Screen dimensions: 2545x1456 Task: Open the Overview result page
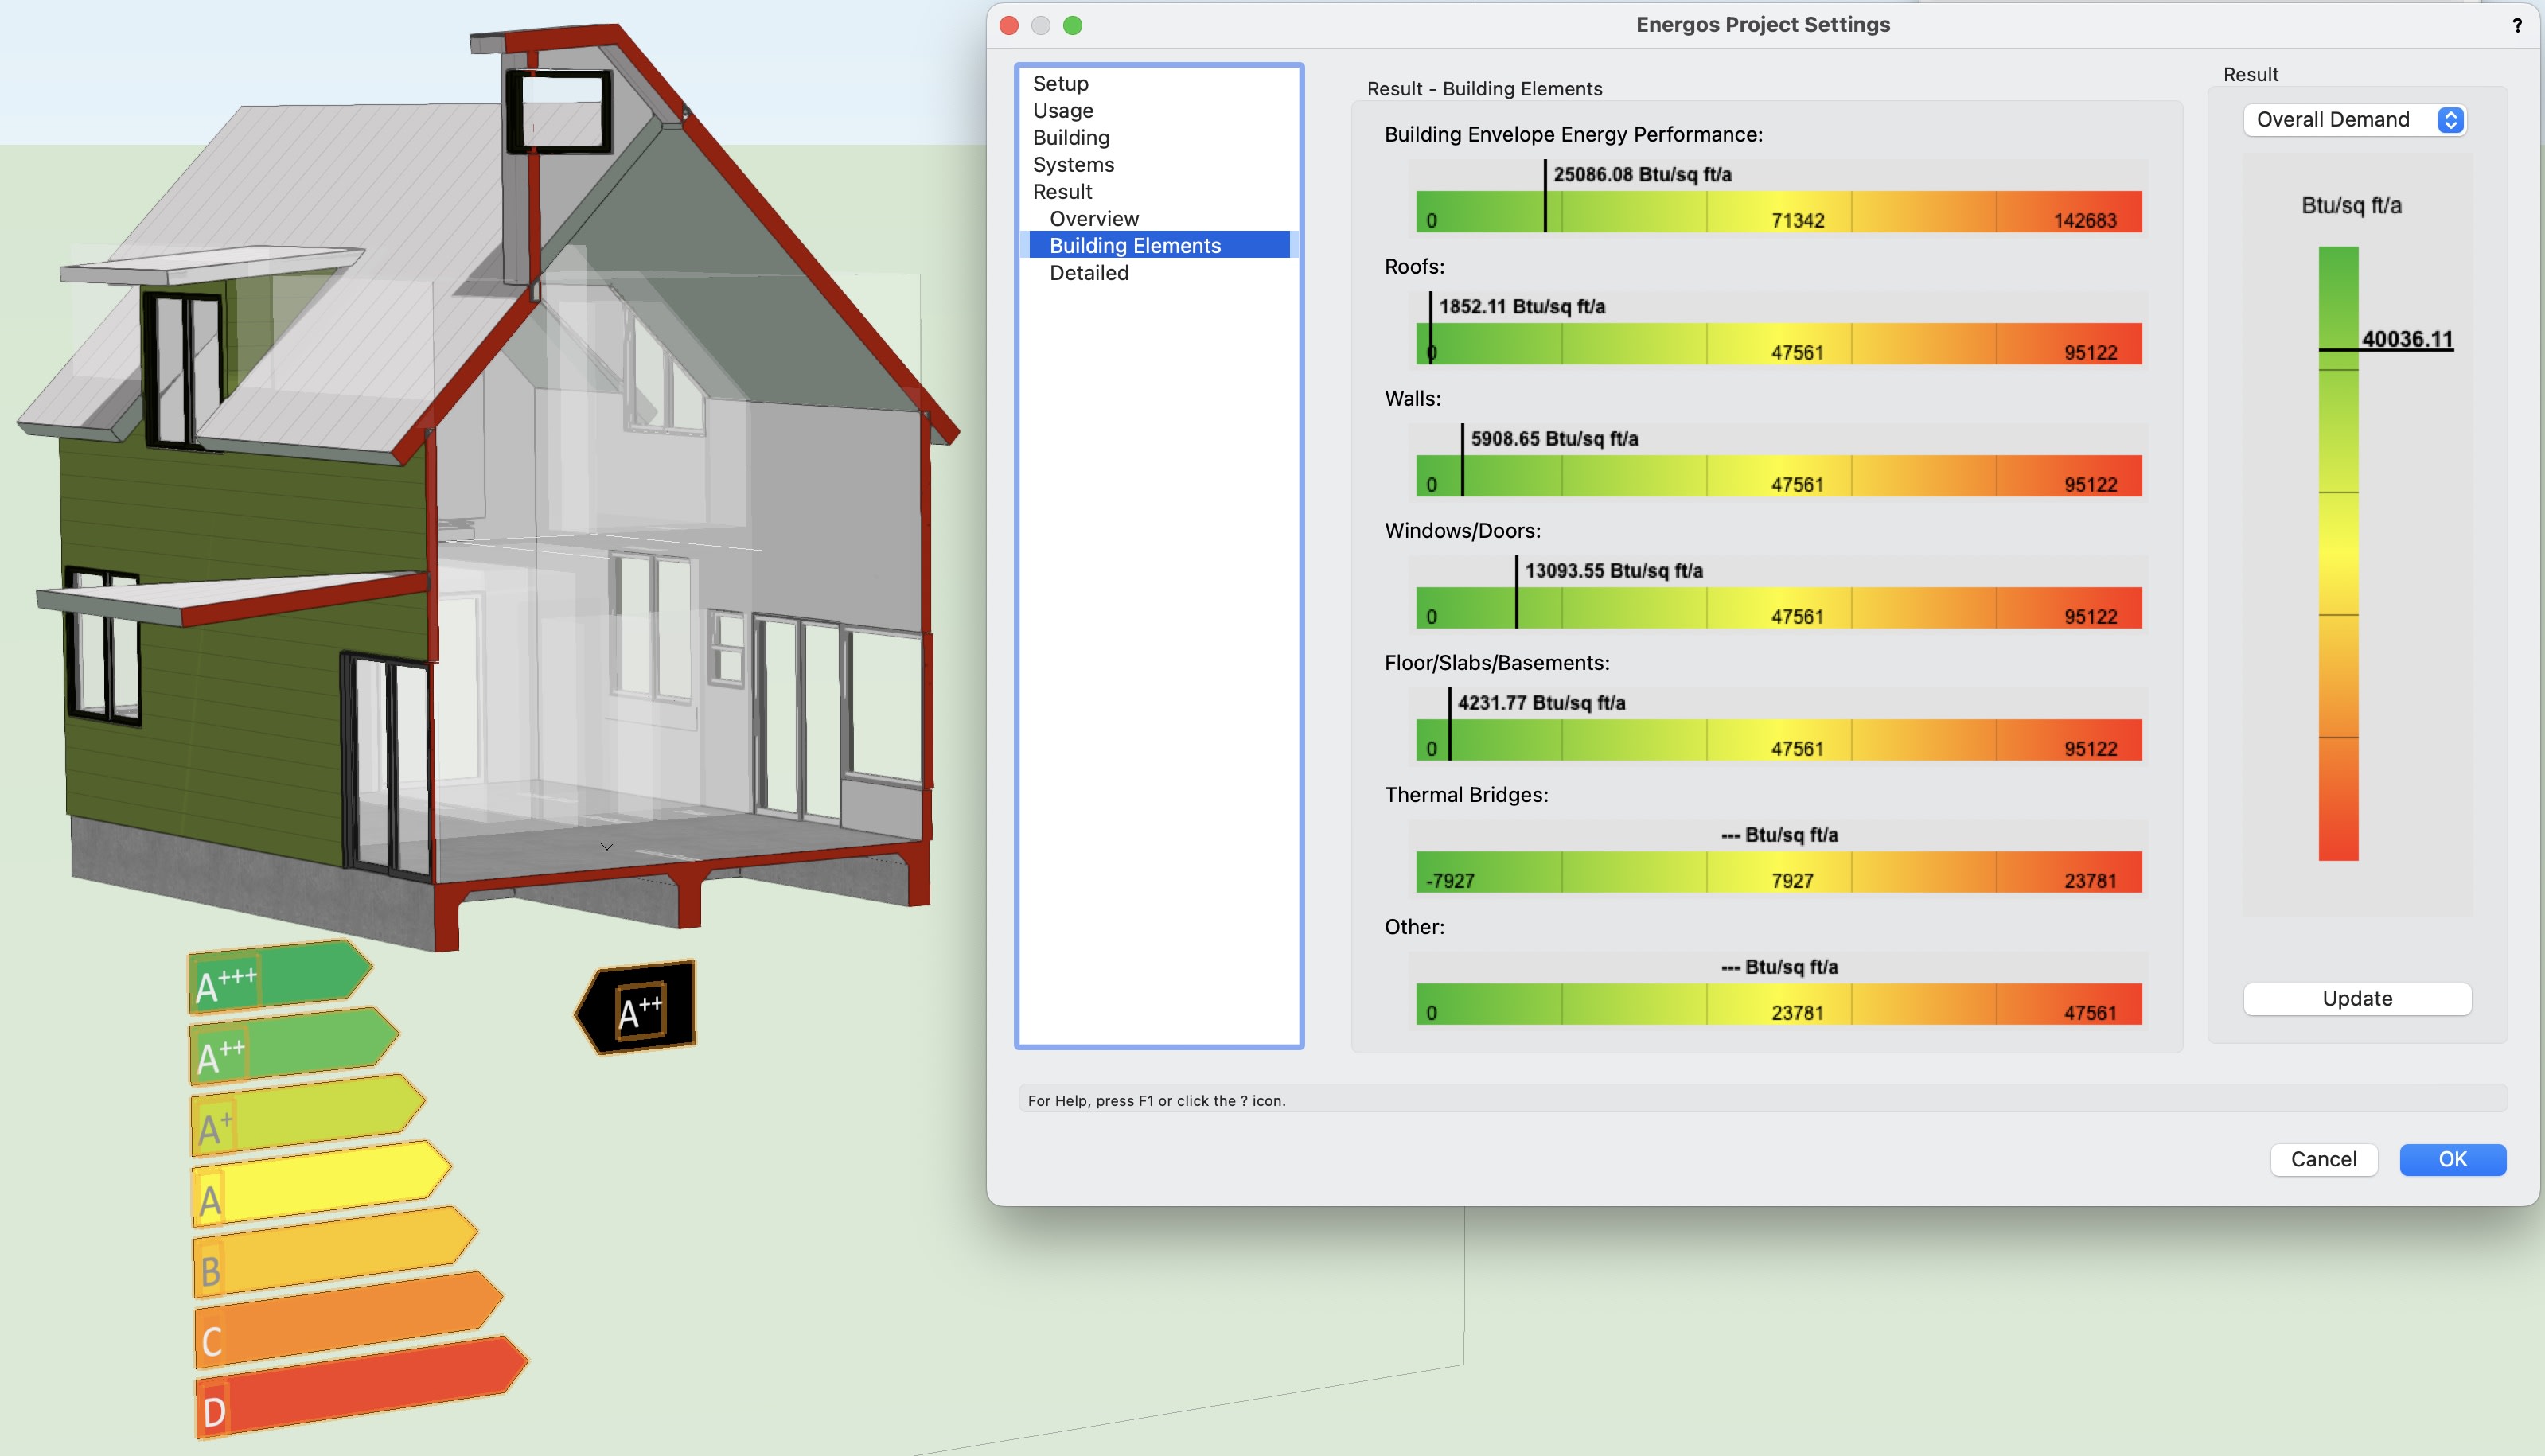[x=1094, y=219]
